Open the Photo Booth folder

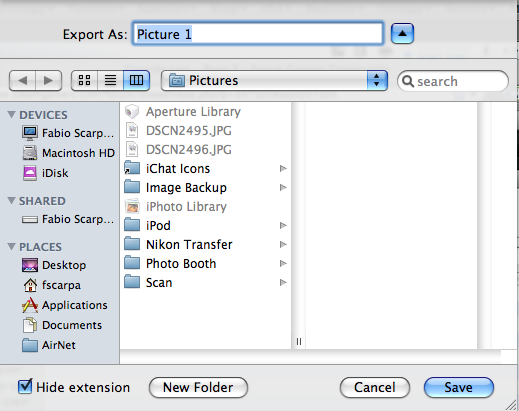click(x=205, y=264)
